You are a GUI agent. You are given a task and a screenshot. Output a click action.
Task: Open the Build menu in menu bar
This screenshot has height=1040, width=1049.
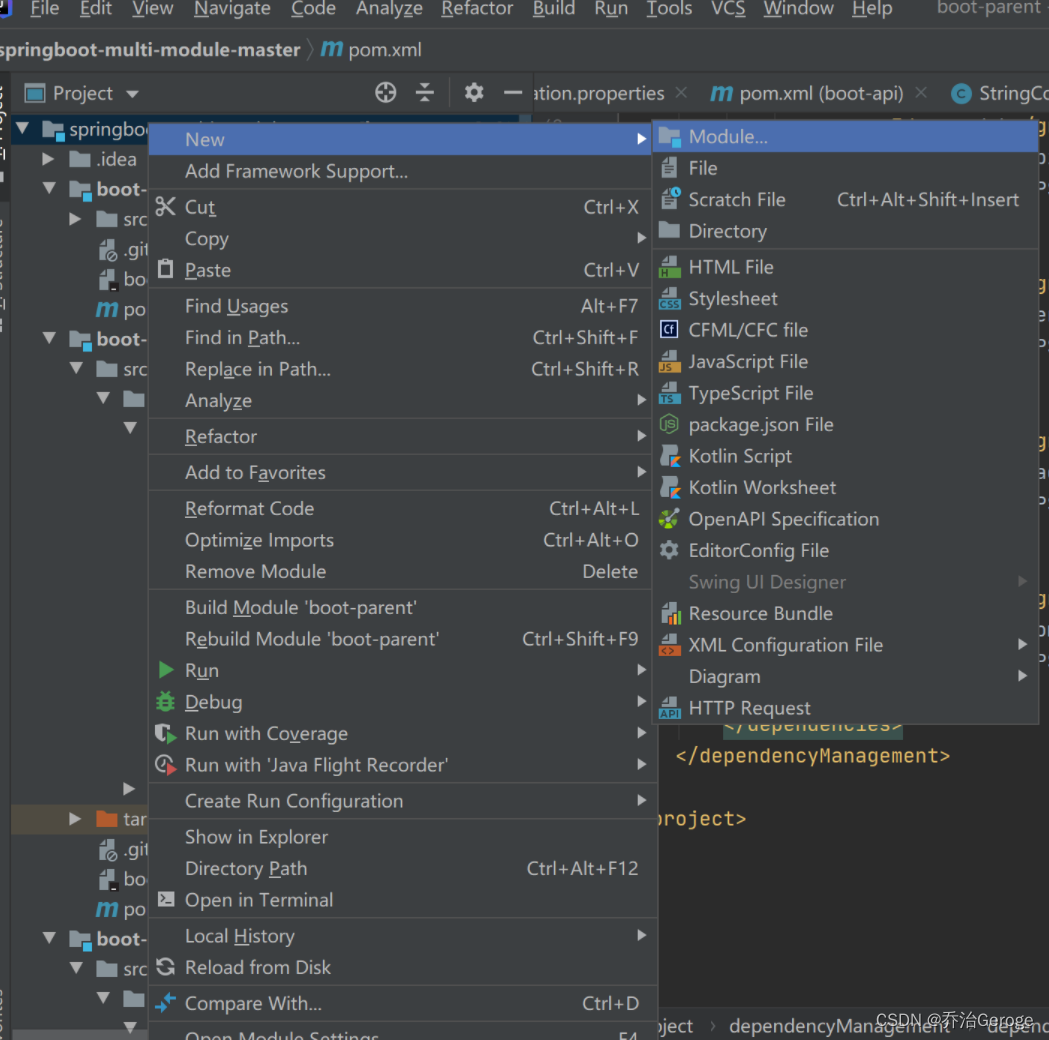(554, 9)
